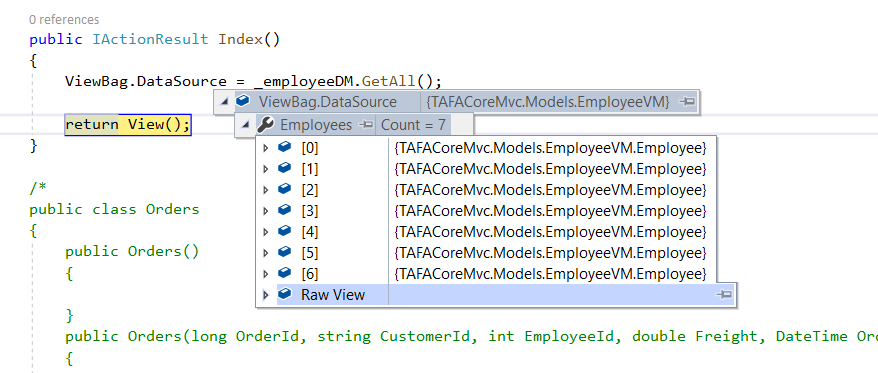Click the highlighted return View() statement

tap(128, 124)
